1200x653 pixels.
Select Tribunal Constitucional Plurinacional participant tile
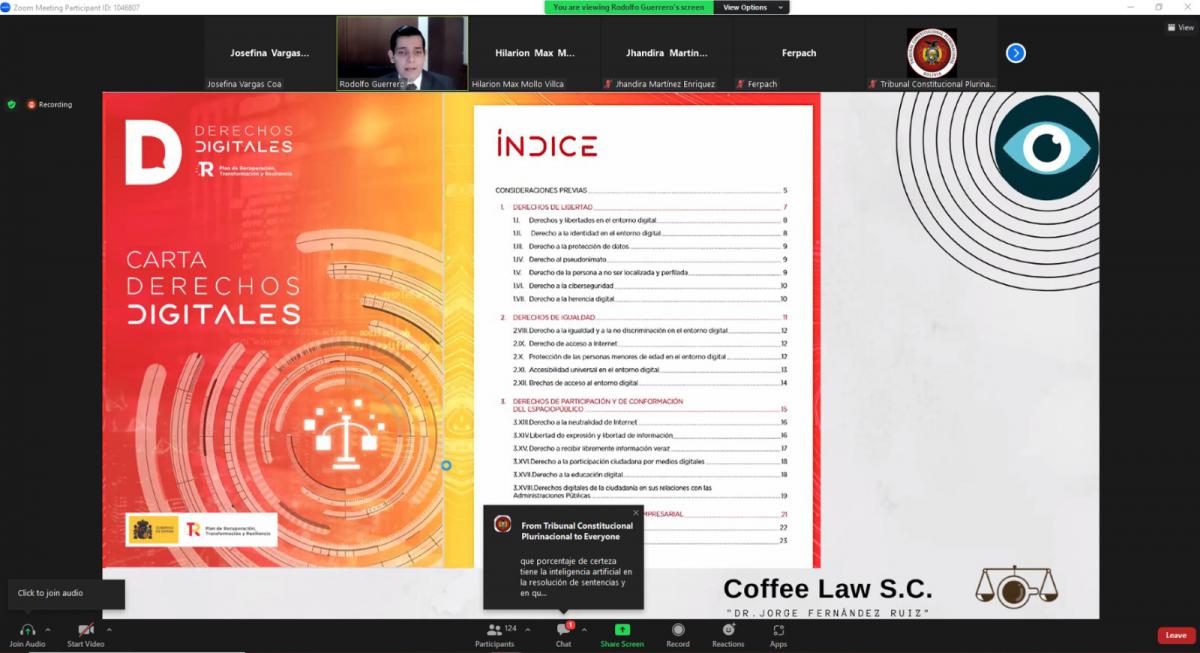[932, 53]
